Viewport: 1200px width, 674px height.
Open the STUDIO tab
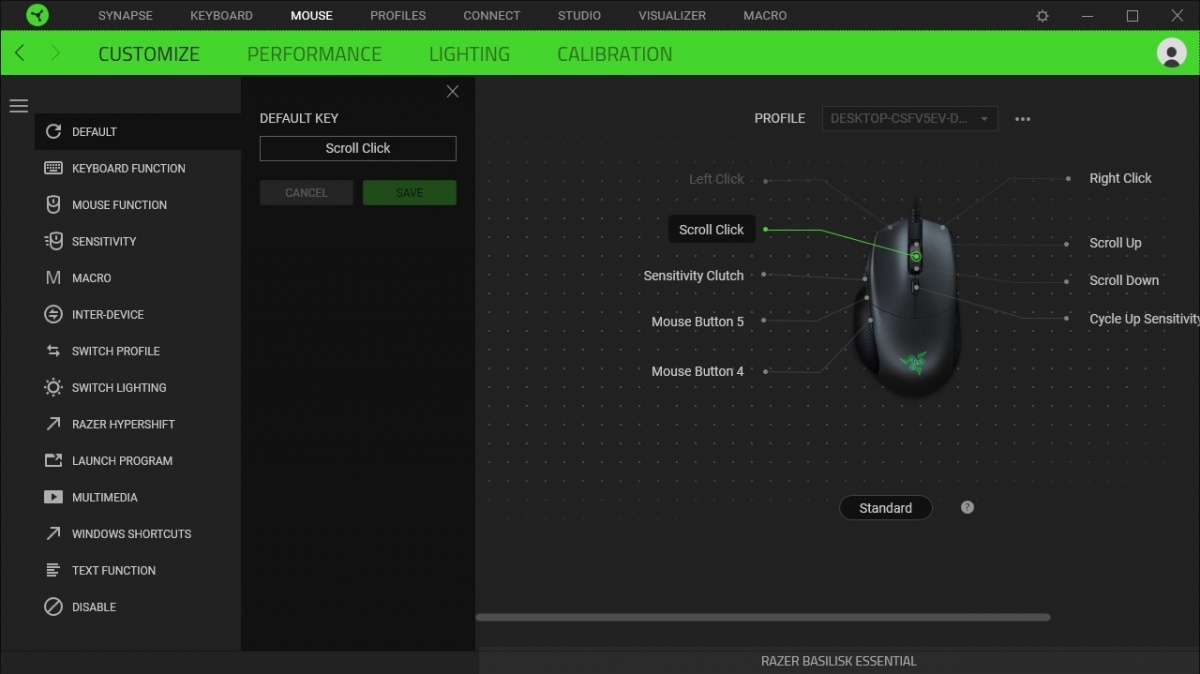pyautogui.click(x=579, y=16)
